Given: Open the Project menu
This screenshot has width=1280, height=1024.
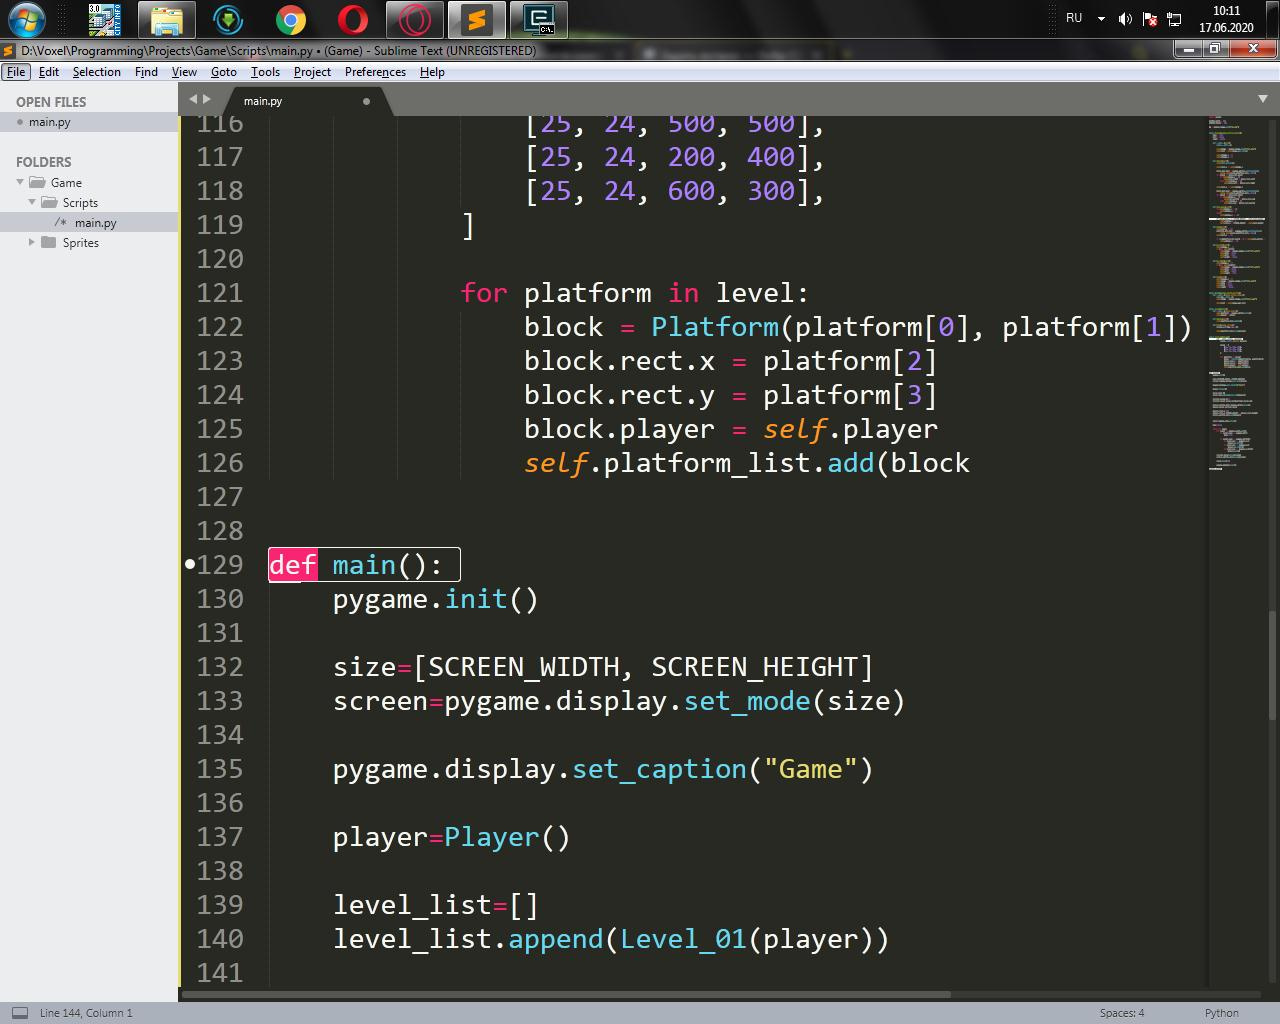Looking at the screenshot, I should click(312, 72).
